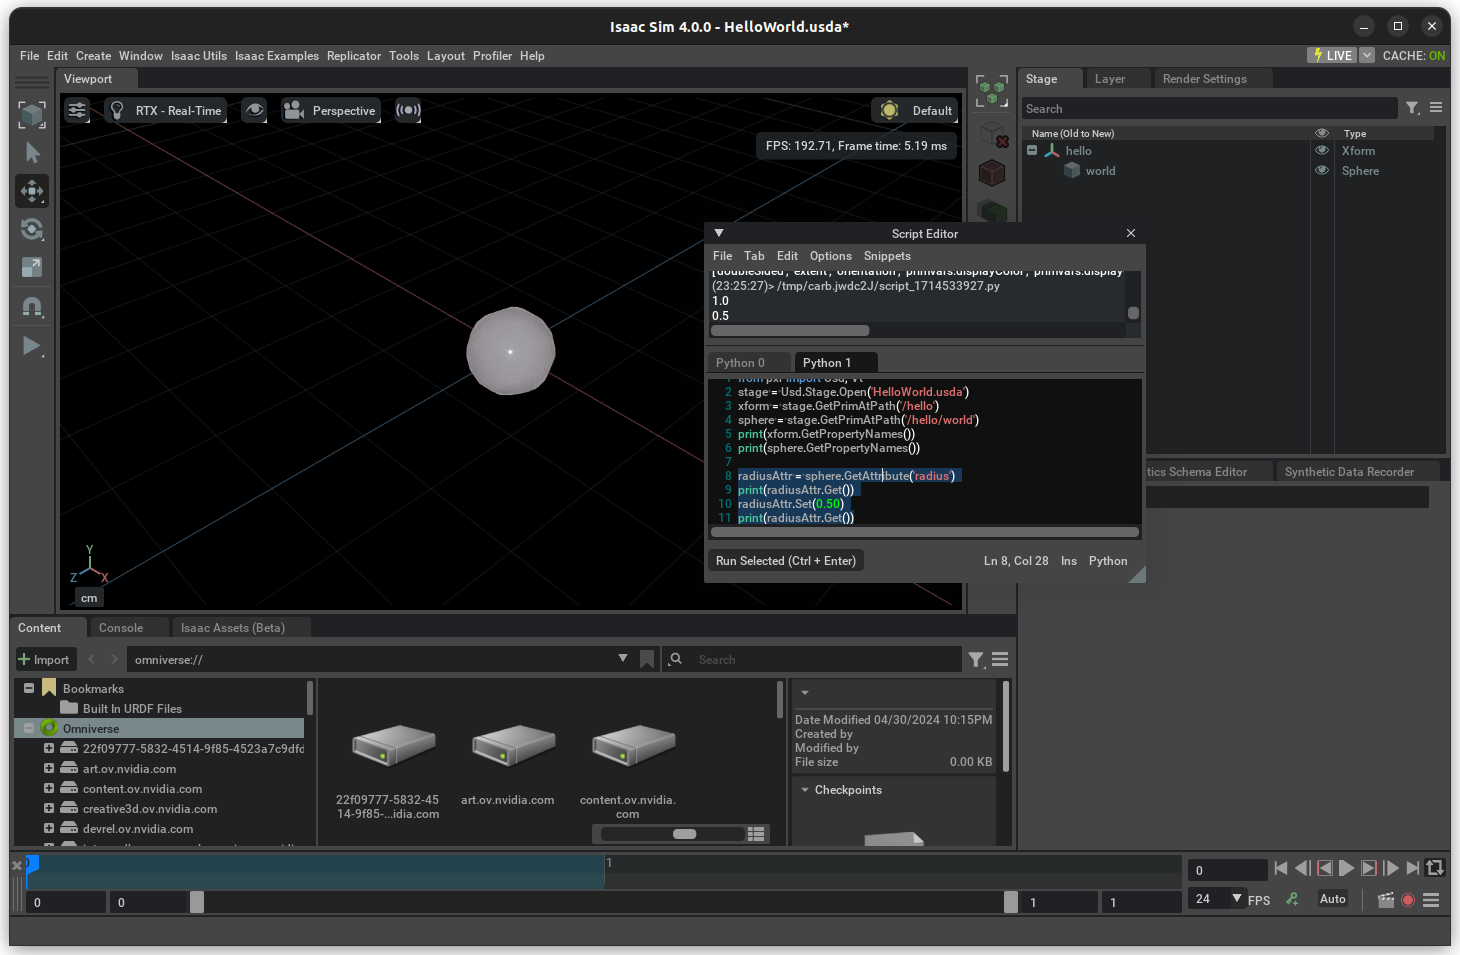The image size is (1460, 955).
Task: Click the Stage filter funnel icon
Action: click(1412, 108)
